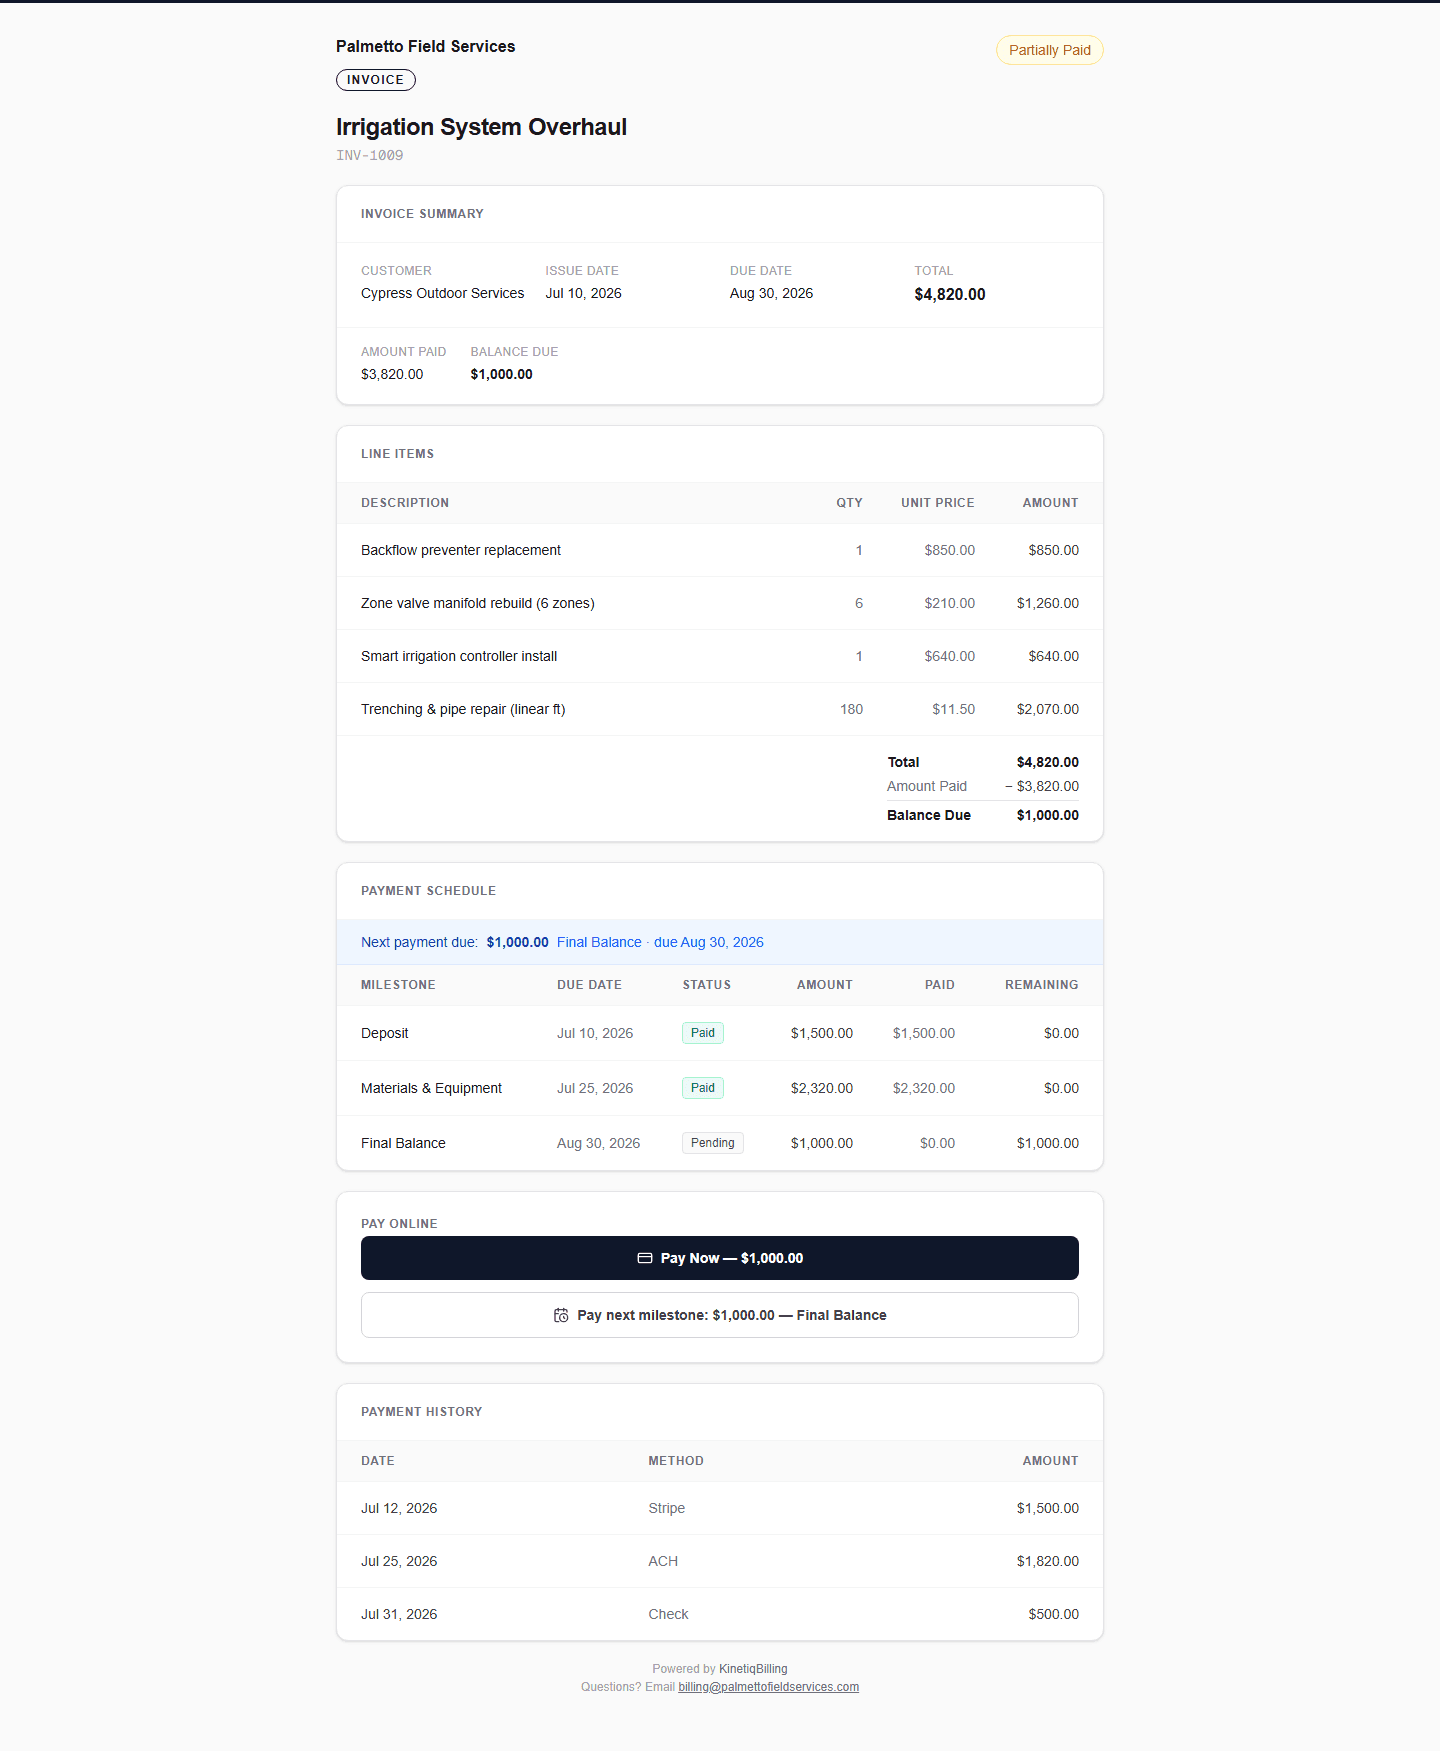Click the $1,260.00 line amount
The height and width of the screenshot is (1751, 1440).
click(x=1047, y=603)
